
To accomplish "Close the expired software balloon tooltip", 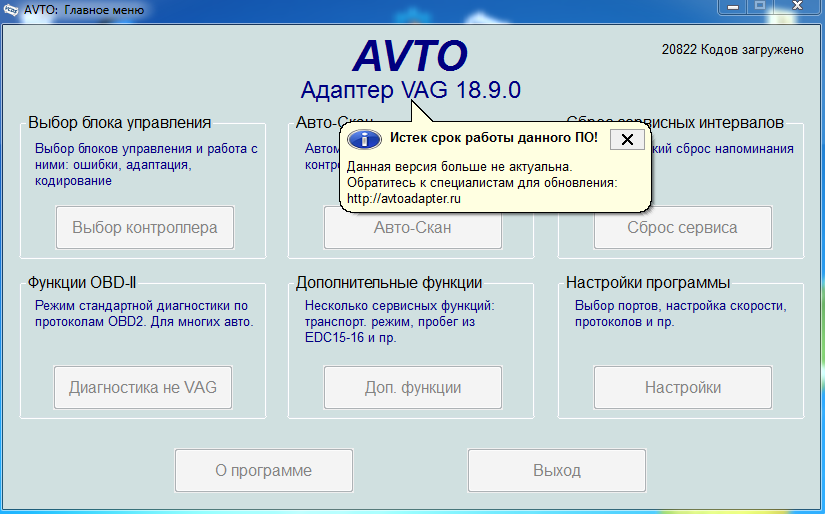I will pyautogui.click(x=627, y=139).
